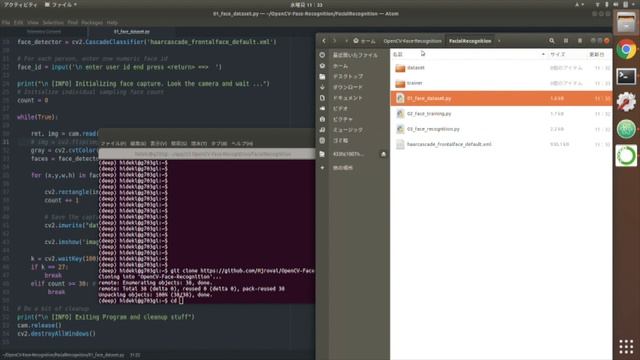
Task: Open Atom's Help menu
Action: (112, 22)
